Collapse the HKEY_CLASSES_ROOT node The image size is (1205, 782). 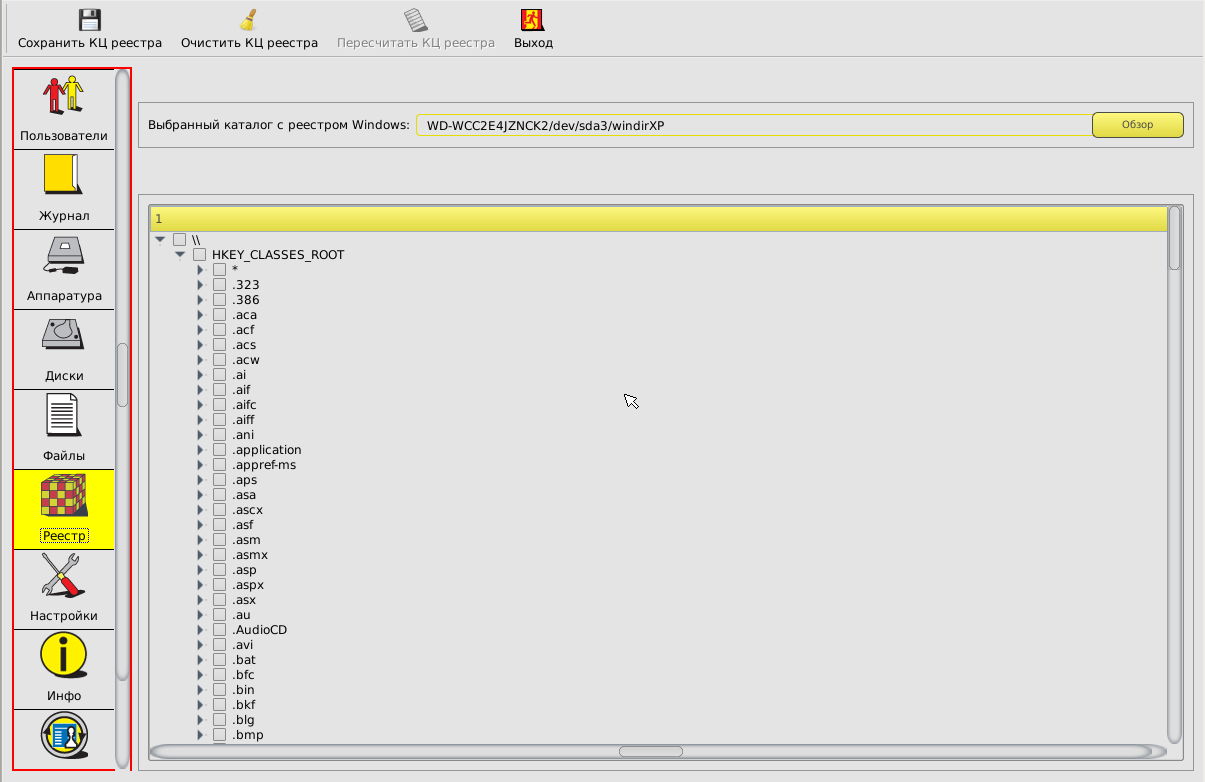[180, 255]
